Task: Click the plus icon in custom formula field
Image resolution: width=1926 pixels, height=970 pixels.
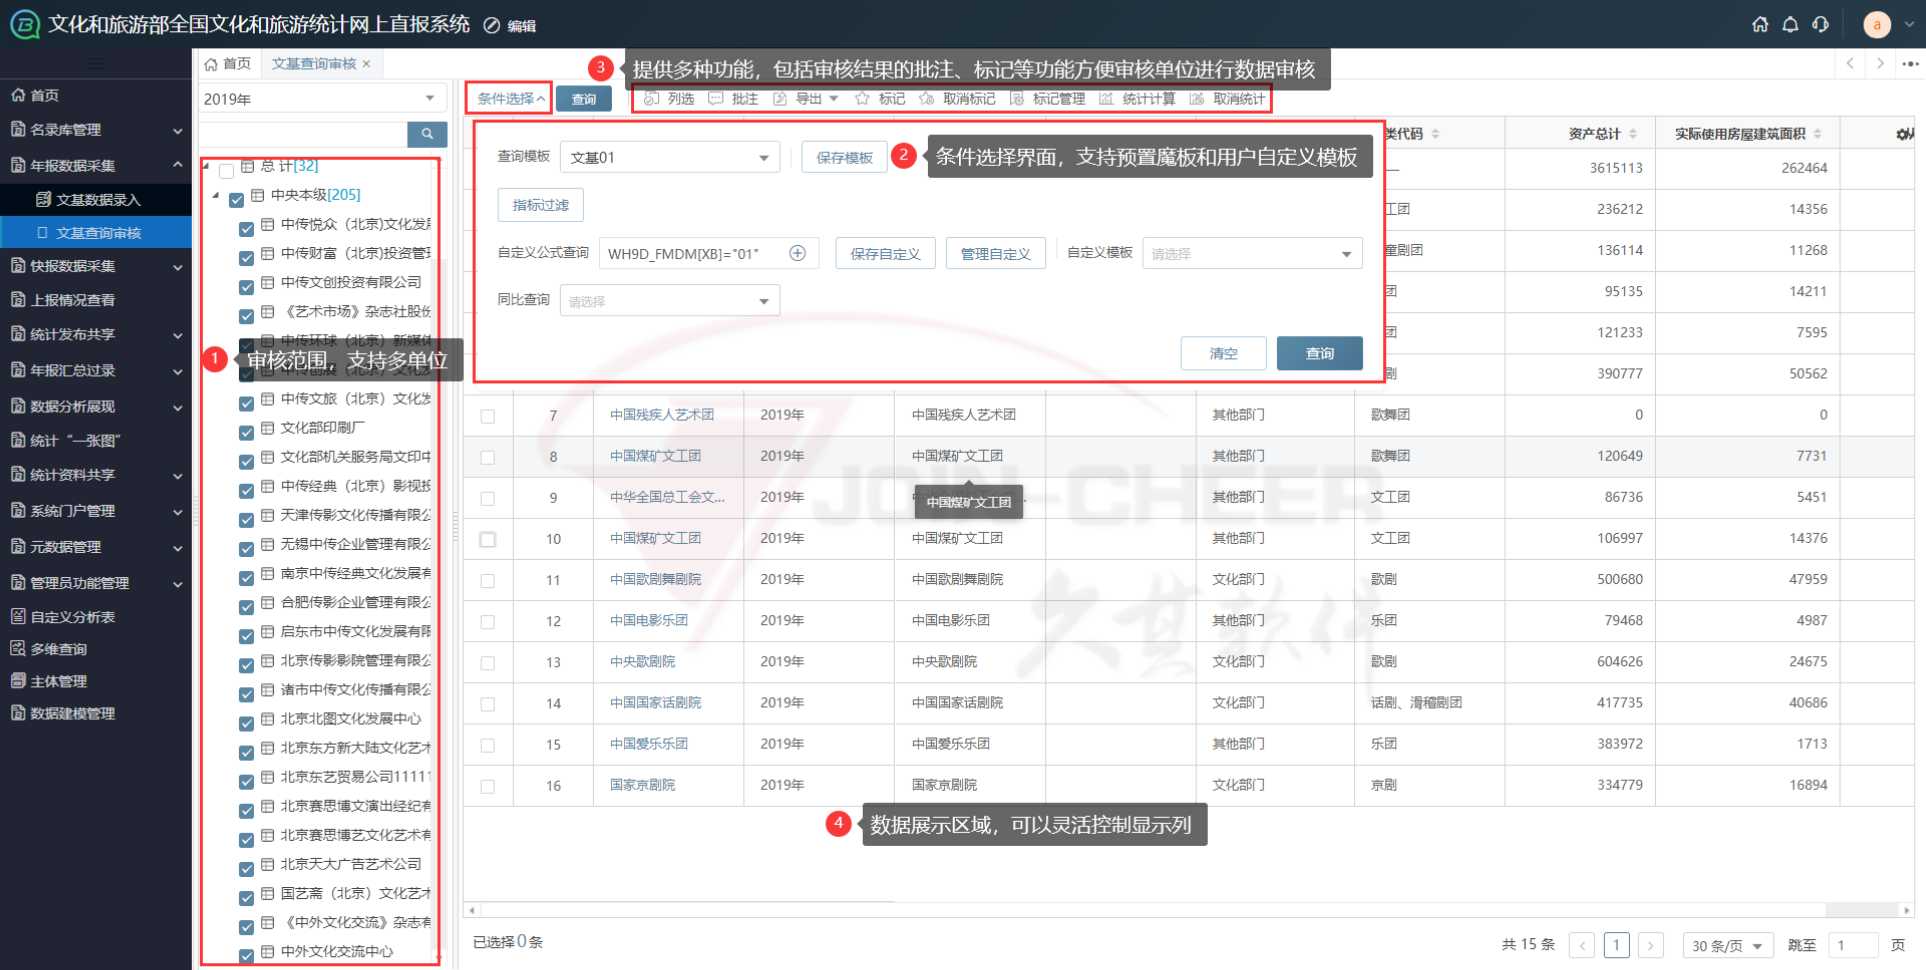Action: point(797,253)
